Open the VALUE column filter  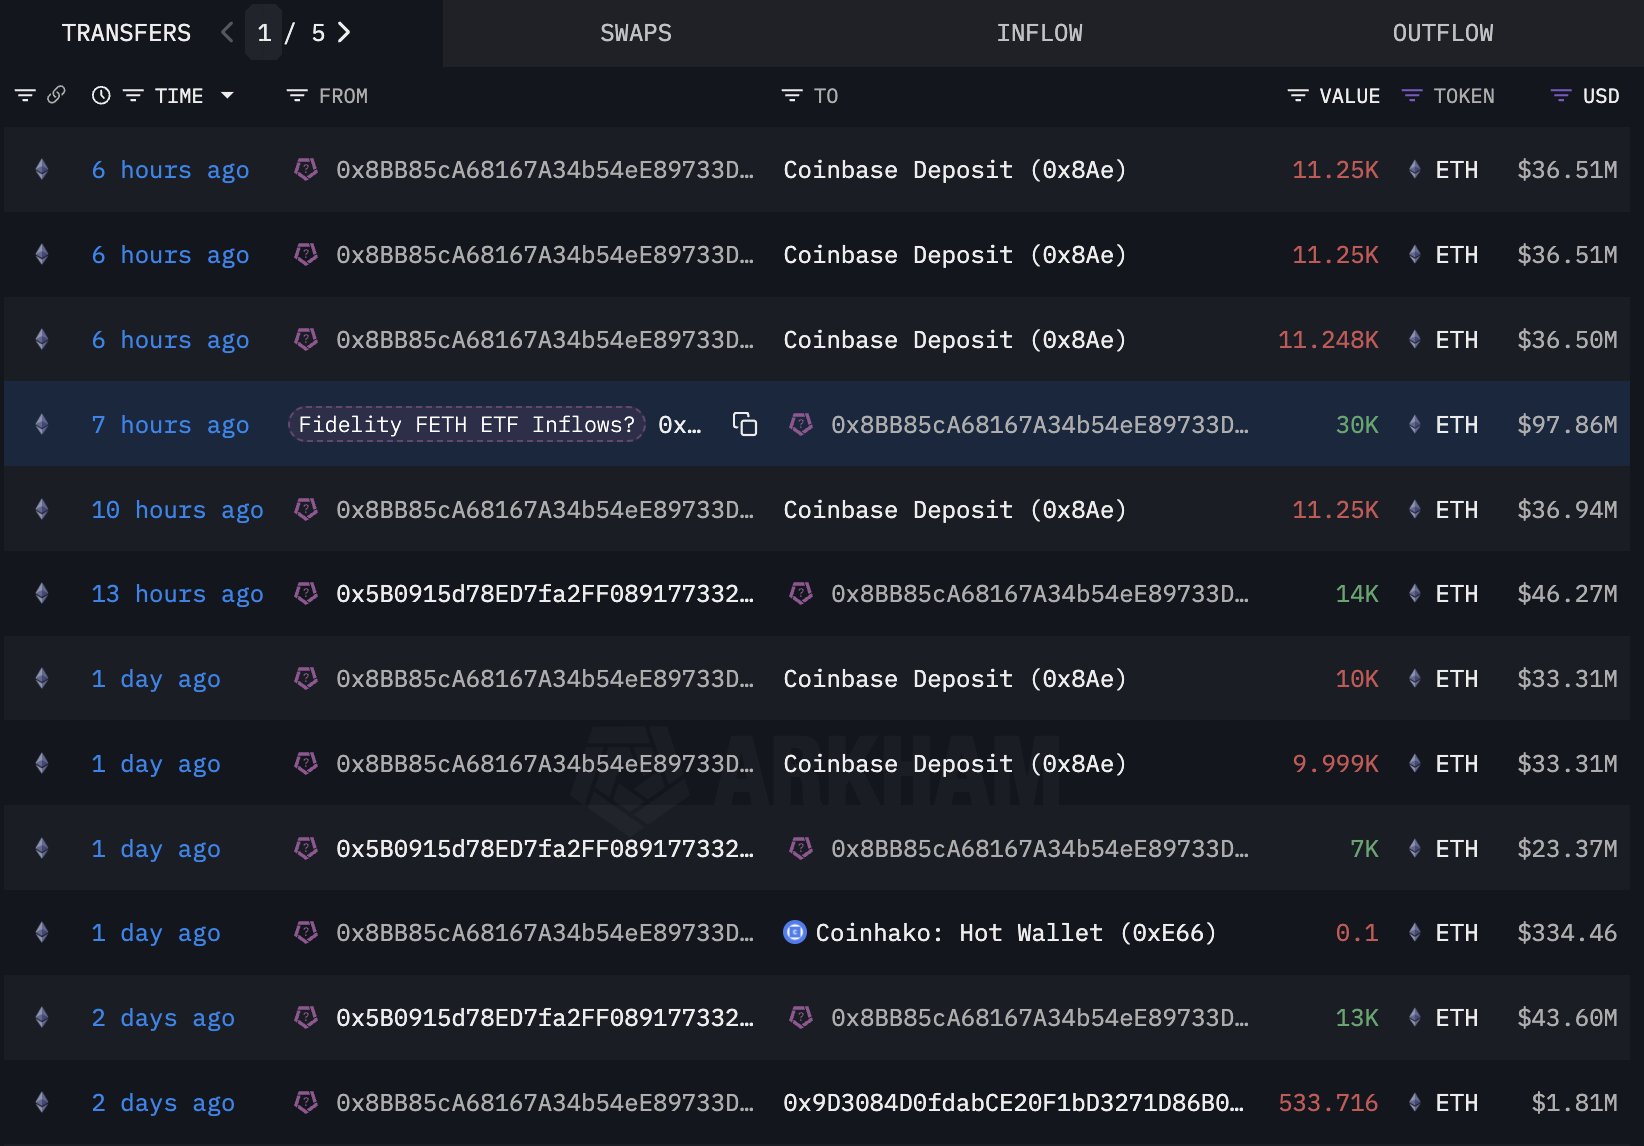tap(1298, 96)
